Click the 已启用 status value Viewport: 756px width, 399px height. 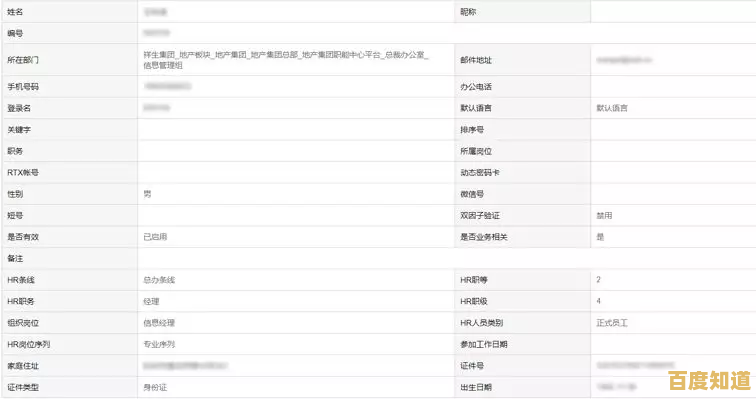coord(155,237)
